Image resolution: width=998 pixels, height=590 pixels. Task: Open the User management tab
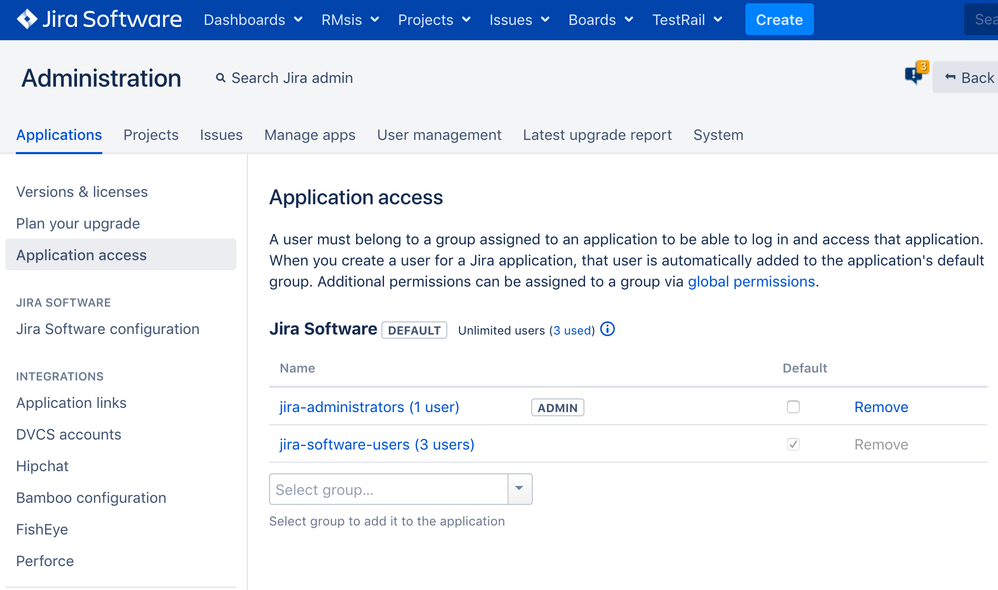439,135
